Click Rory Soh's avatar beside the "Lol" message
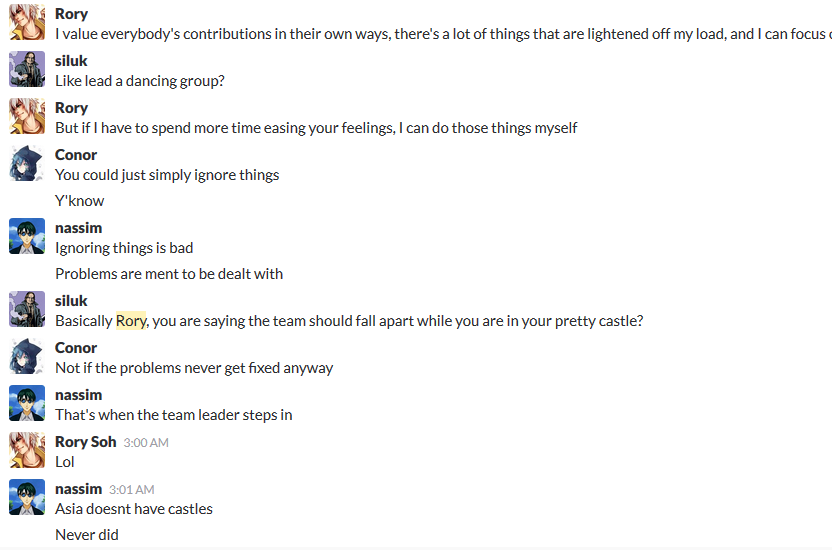 (x=27, y=451)
